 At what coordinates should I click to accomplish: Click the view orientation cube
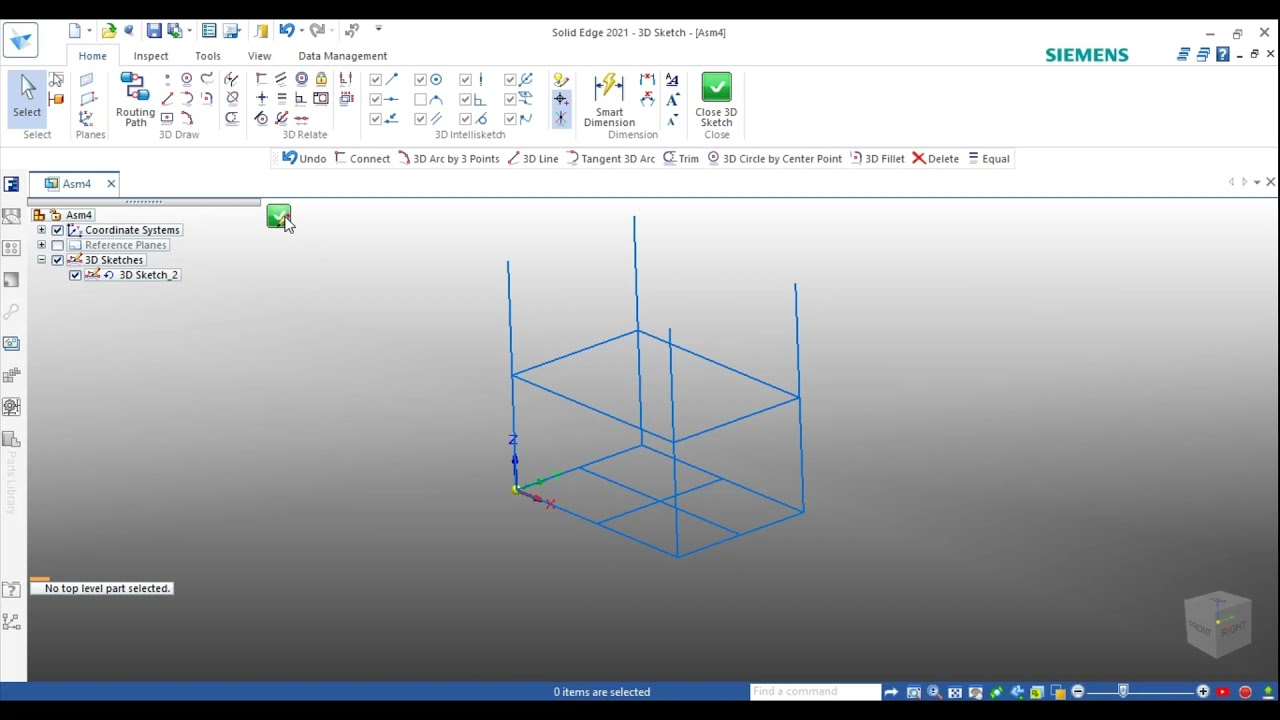coord(1218,625)
